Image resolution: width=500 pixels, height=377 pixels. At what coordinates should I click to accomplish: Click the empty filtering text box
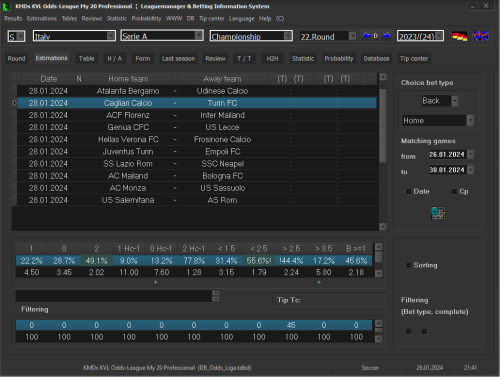point(114,296)
